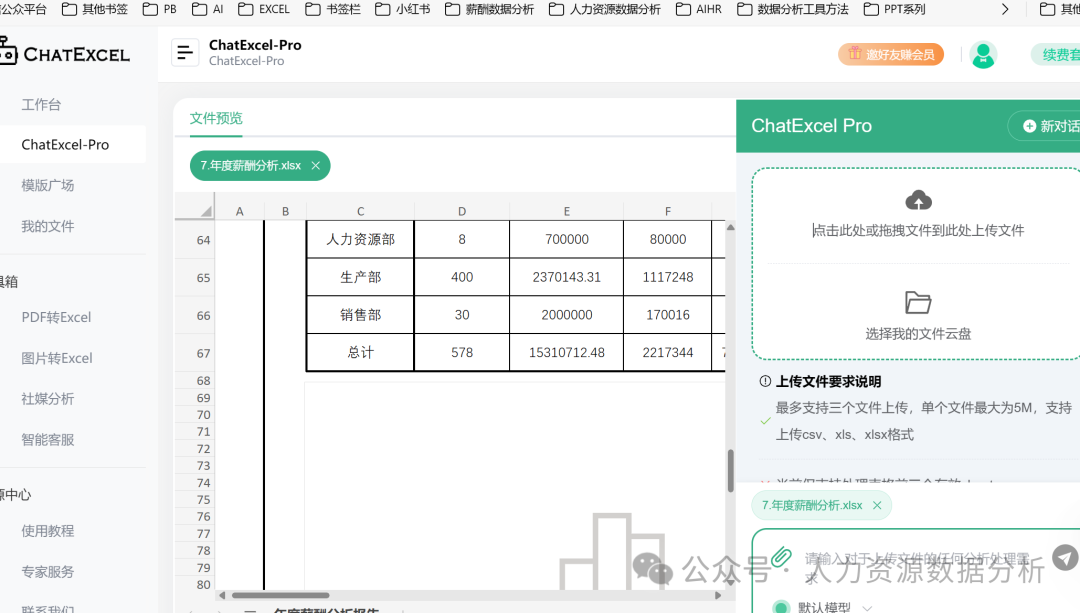Open the EXCEL bookmark folder
The image size is (1080, 613).
click(x=264, y=9)
